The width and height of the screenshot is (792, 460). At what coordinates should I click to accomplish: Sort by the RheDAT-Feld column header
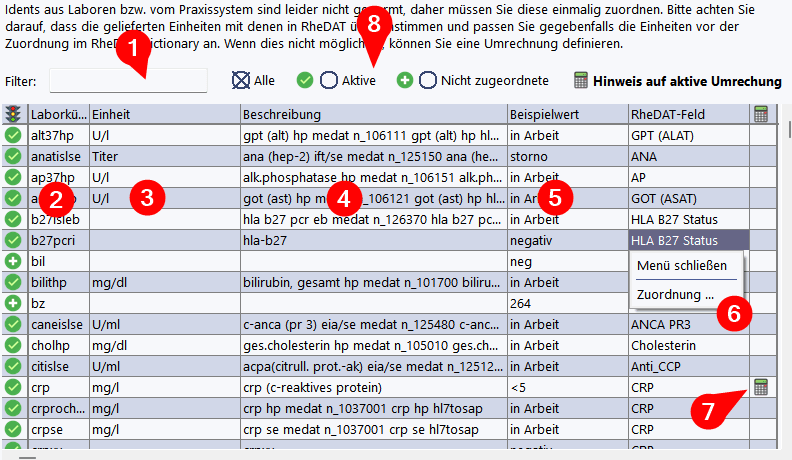coord(688,115)
